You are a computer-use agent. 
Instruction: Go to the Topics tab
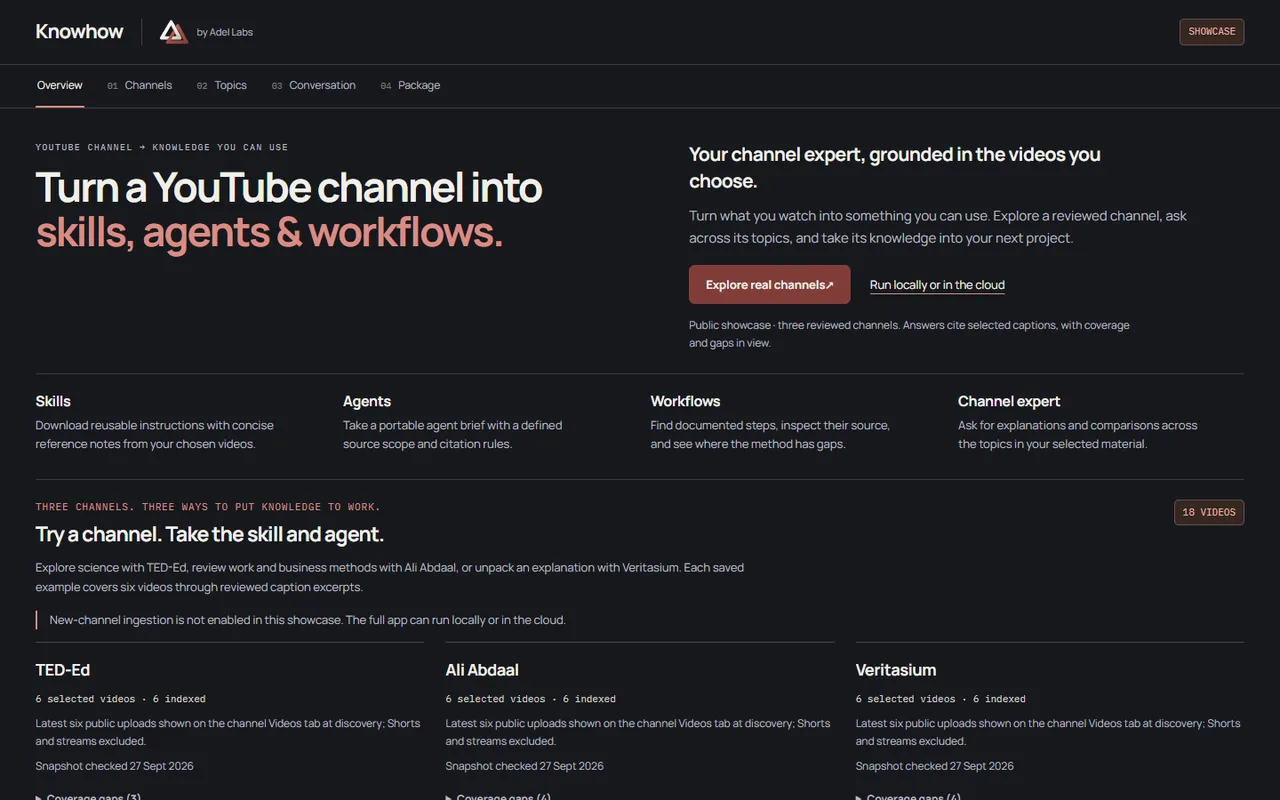tap(222, 85)
